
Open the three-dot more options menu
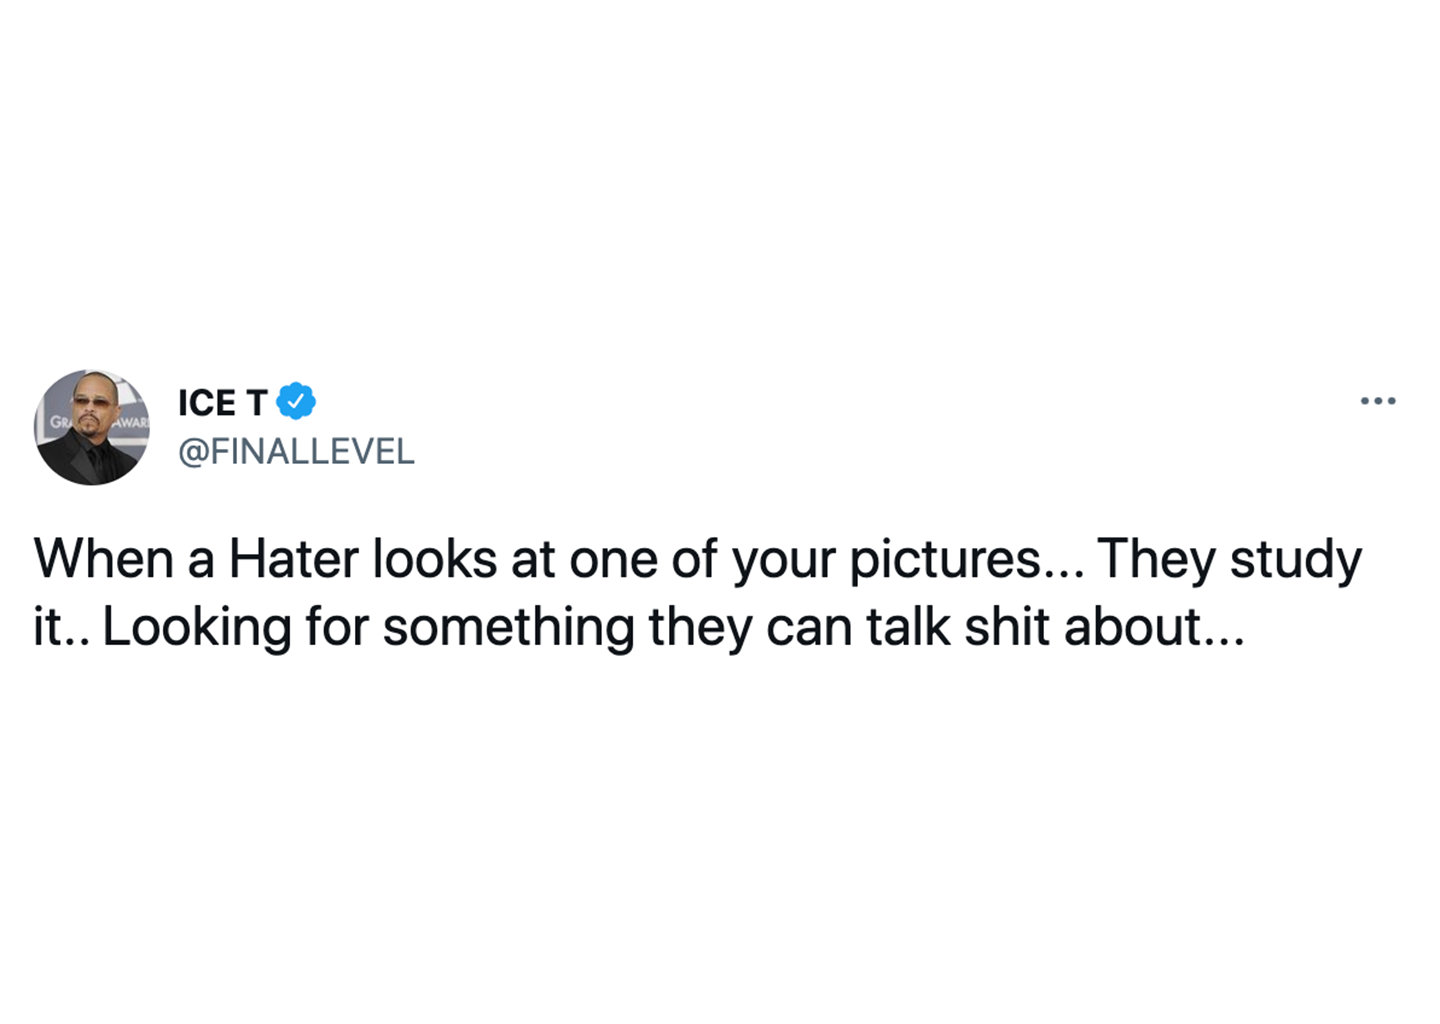pos(1377,401)
